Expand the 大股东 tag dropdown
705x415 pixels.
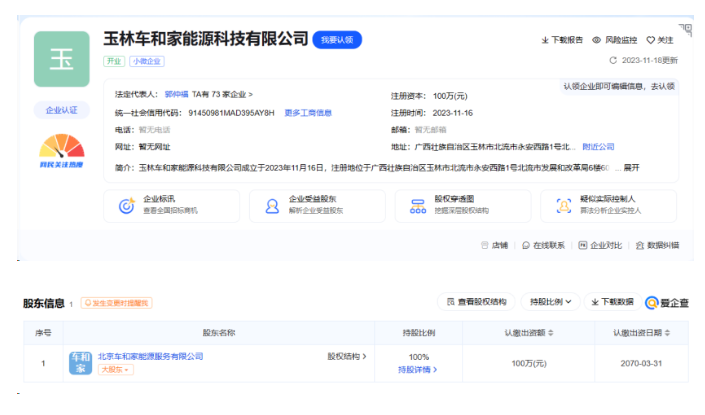tap(116, 370)
